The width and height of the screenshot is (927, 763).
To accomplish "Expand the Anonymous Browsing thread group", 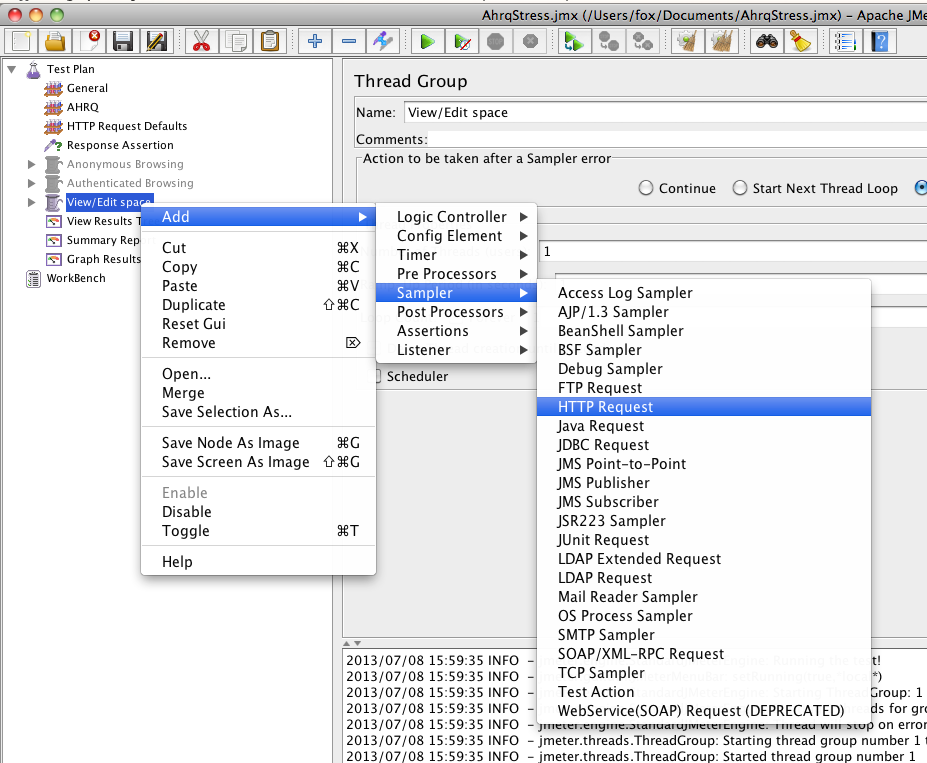I will (32, 164).
